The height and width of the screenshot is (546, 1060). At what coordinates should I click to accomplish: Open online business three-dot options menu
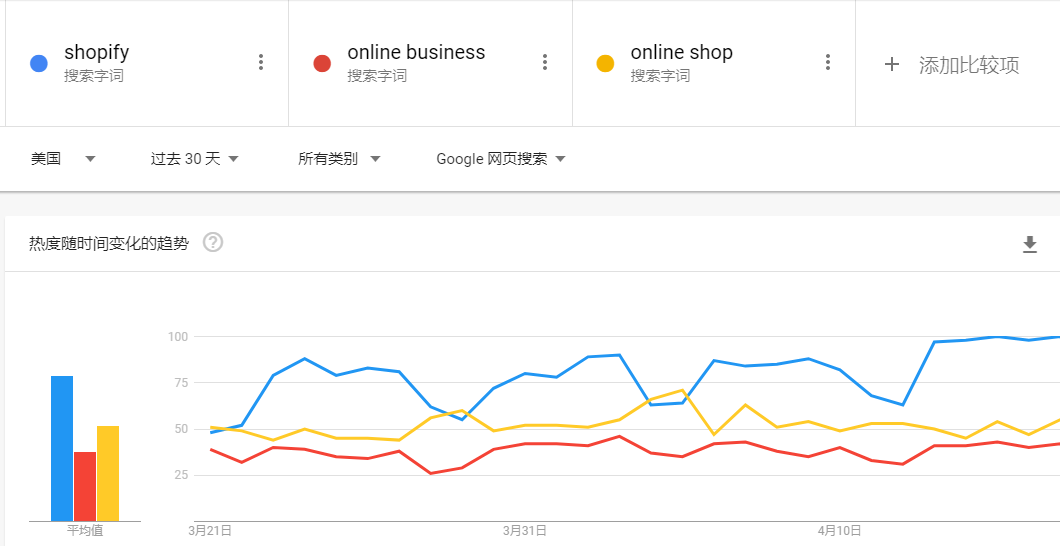[545, 63]
